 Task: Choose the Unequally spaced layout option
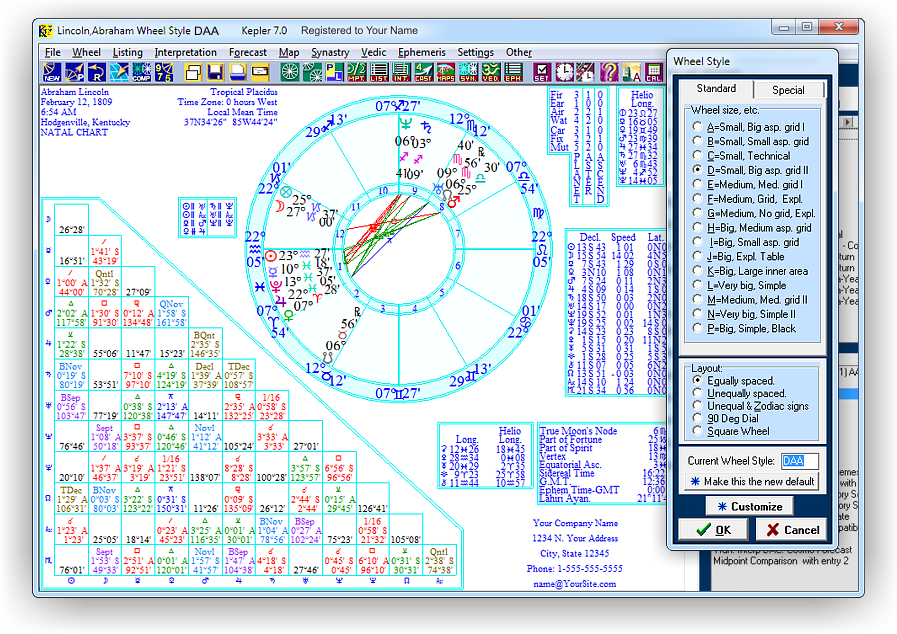point(740,393)
